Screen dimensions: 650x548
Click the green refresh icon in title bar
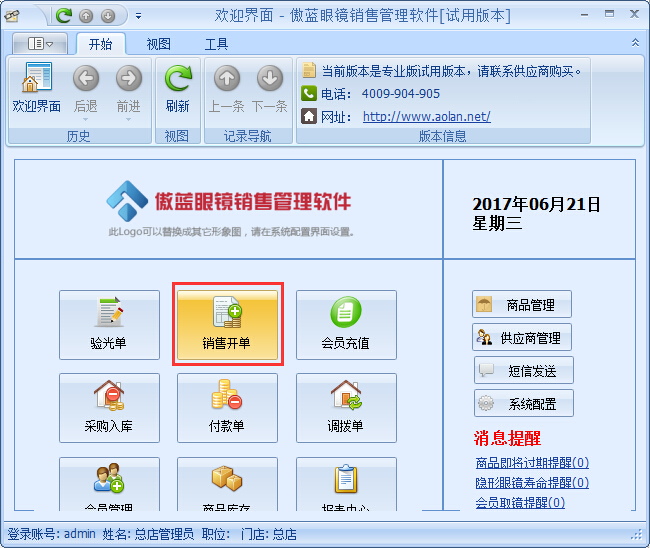[64, 16]
